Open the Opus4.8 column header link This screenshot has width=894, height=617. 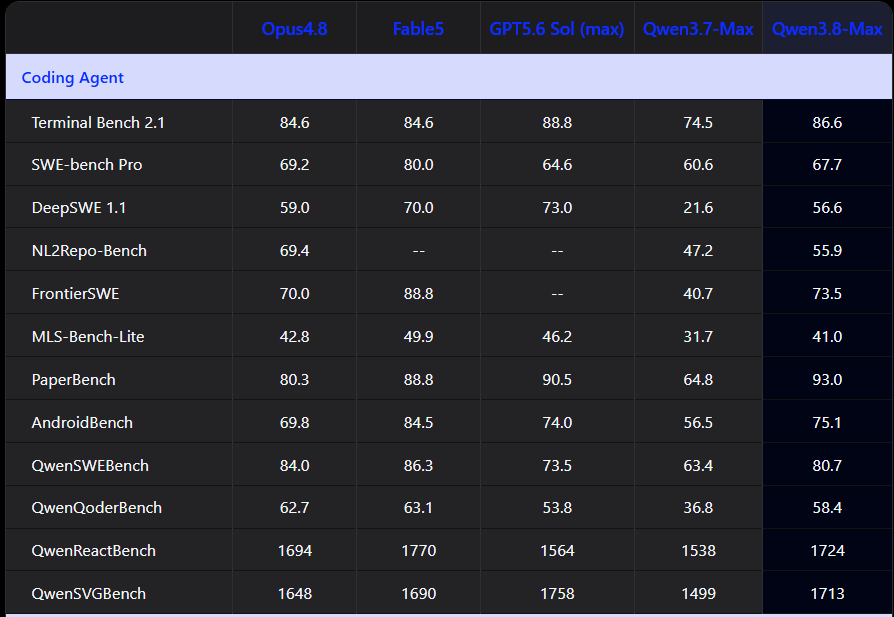coord(294,29)
